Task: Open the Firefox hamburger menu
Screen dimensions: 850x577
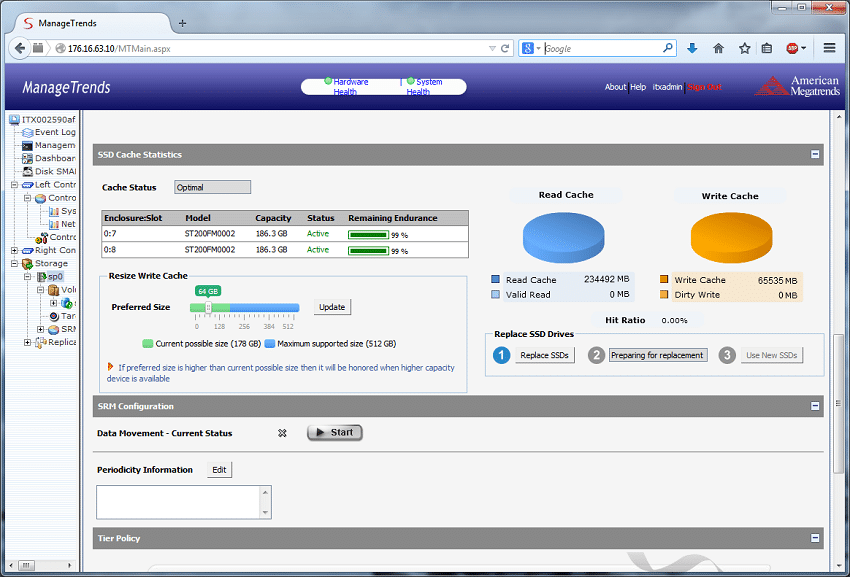Action: (x=829, y=48)
